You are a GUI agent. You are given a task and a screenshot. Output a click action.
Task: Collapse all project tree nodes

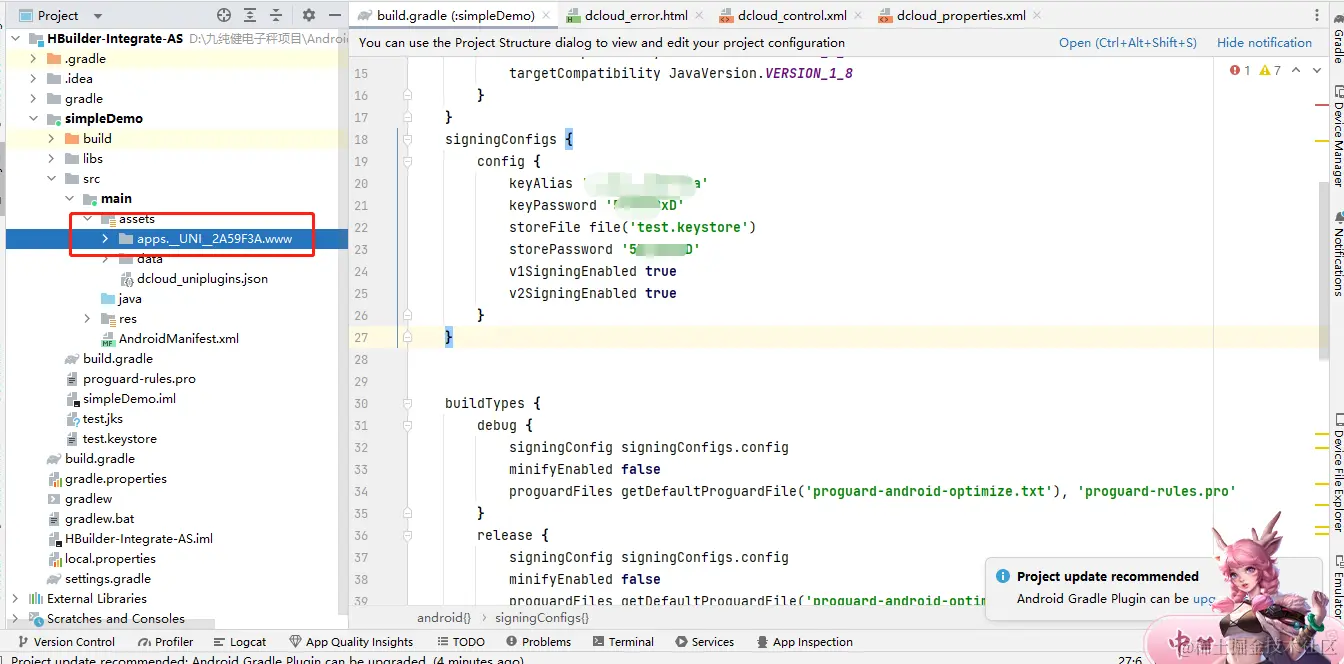point(275,15)
